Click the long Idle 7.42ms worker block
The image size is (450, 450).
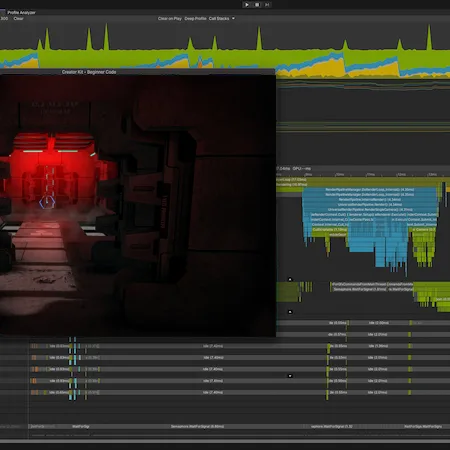point(213,346)
